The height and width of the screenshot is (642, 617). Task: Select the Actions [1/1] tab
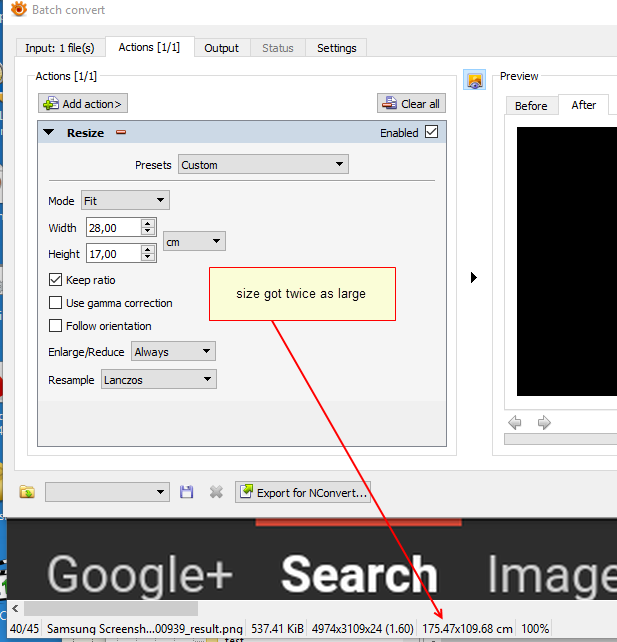149,47
